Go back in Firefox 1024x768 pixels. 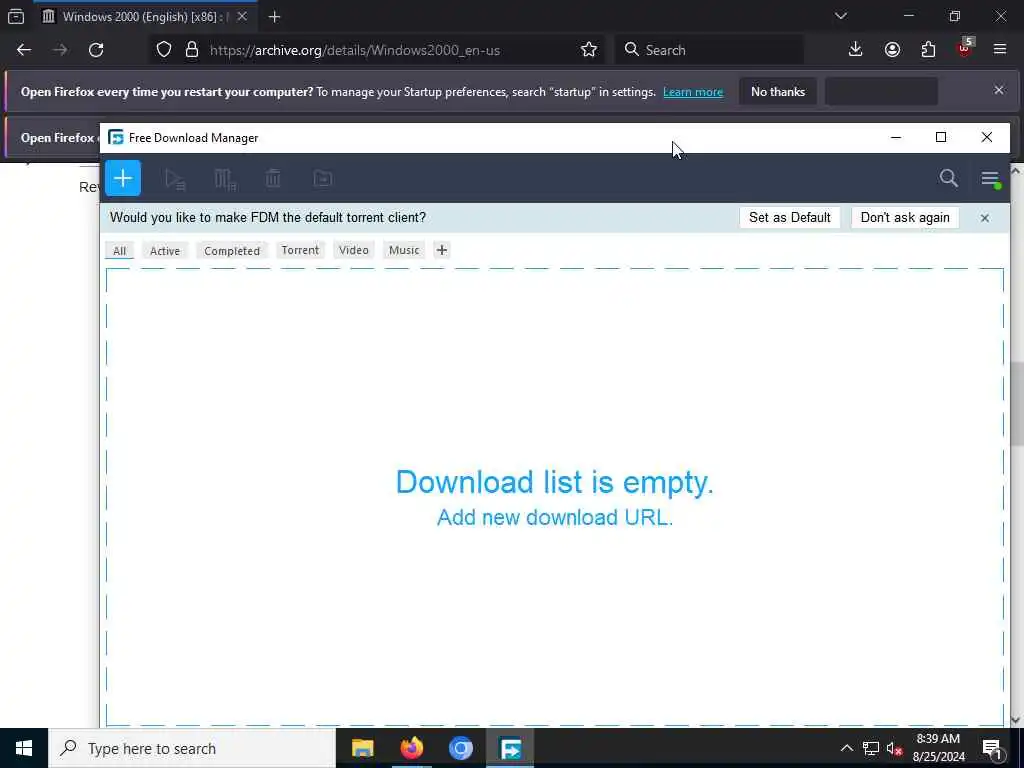pos(24,50)
